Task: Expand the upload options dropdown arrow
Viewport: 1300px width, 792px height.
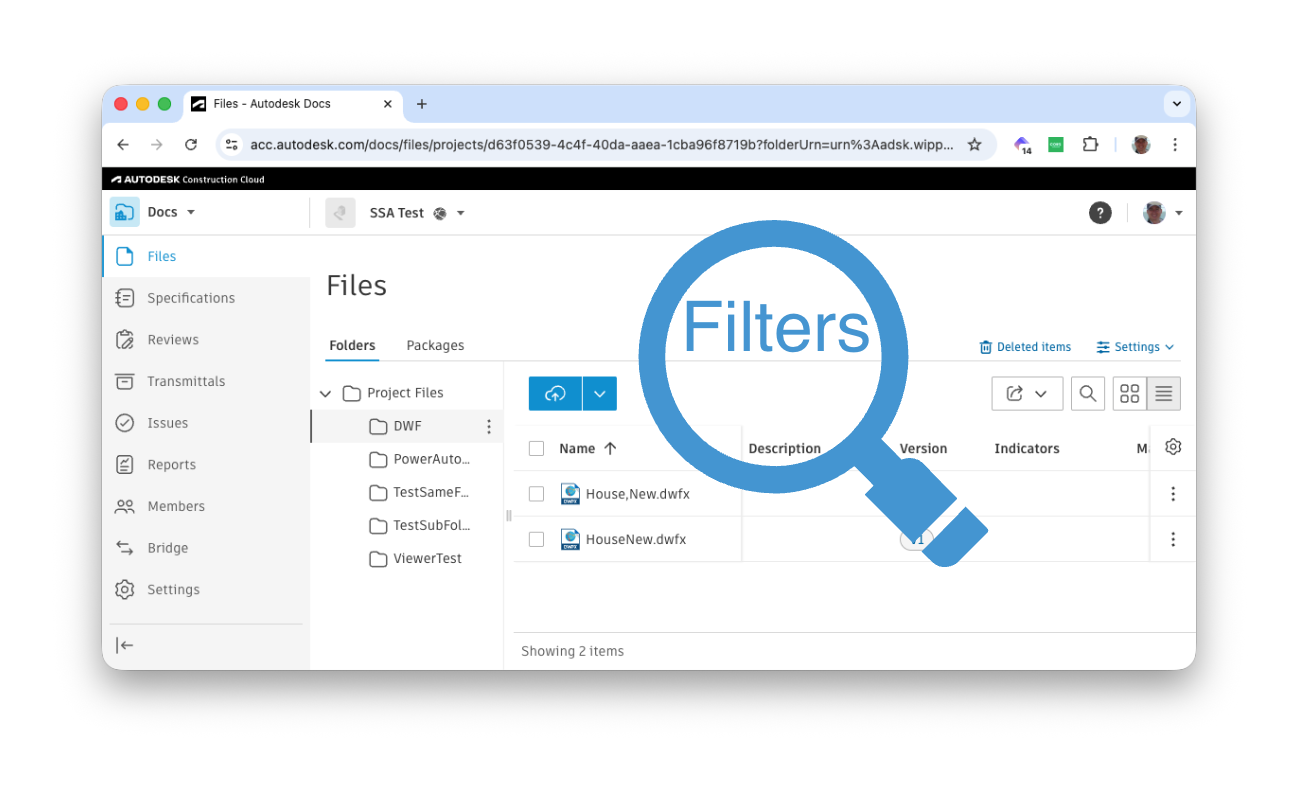Action: [599, 394]
